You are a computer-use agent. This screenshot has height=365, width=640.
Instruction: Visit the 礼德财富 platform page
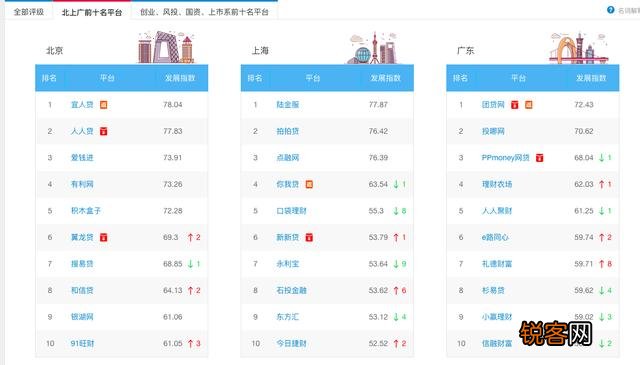point(497,264)
